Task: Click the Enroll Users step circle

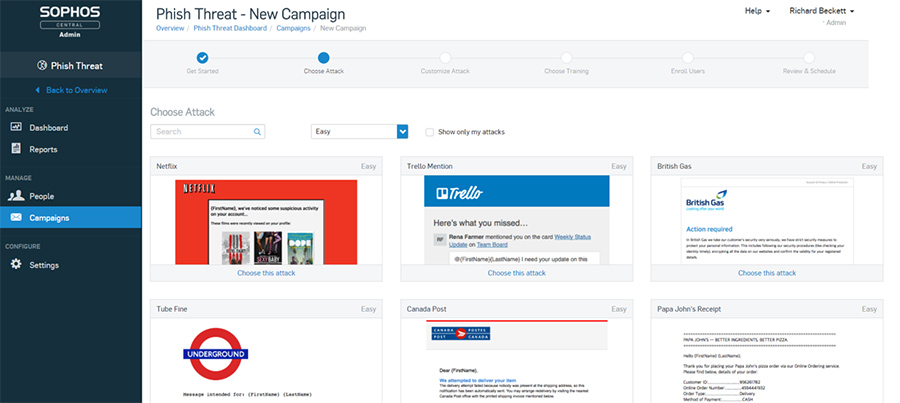Action: point(688,57)
